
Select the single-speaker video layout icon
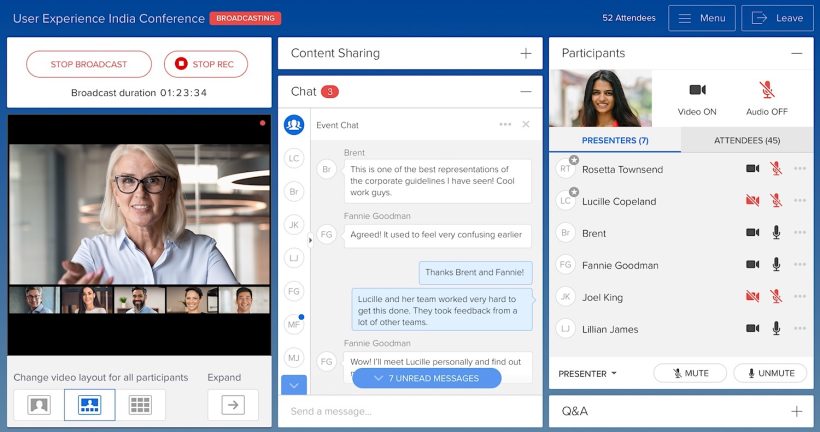point(39,405)
